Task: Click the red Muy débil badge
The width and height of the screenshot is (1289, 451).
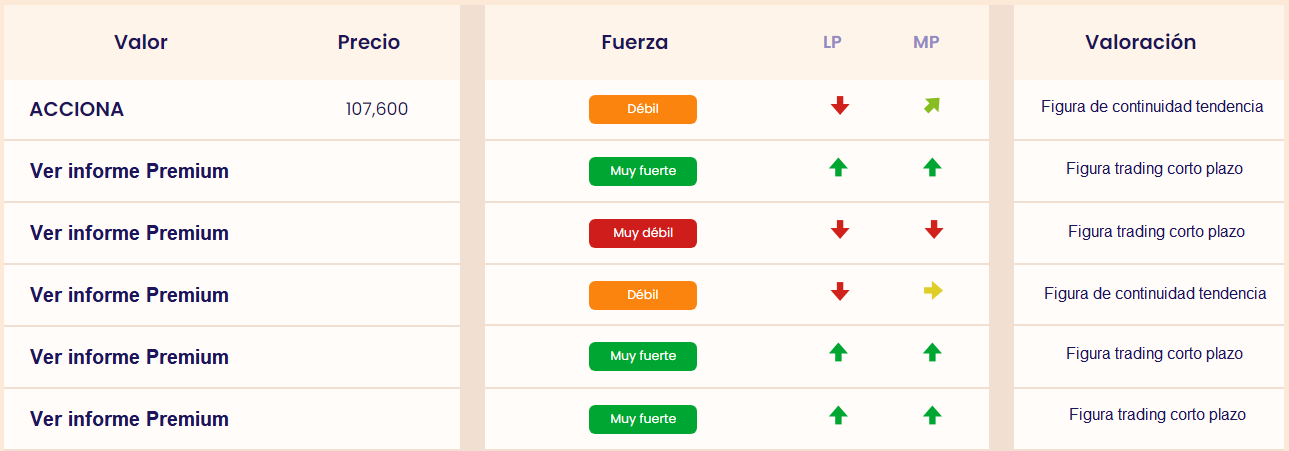Action: click(x=643, y=233)
